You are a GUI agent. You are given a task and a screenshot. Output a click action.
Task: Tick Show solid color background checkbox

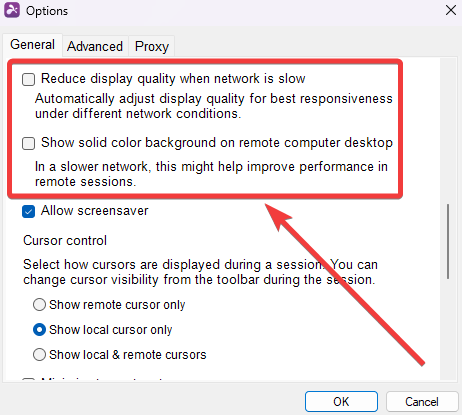click(x=28, y=143)
